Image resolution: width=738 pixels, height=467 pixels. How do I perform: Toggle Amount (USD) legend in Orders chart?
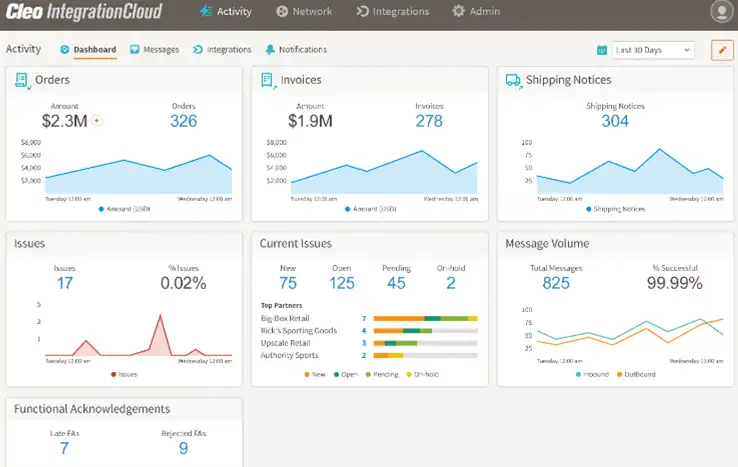click(124, 209)
